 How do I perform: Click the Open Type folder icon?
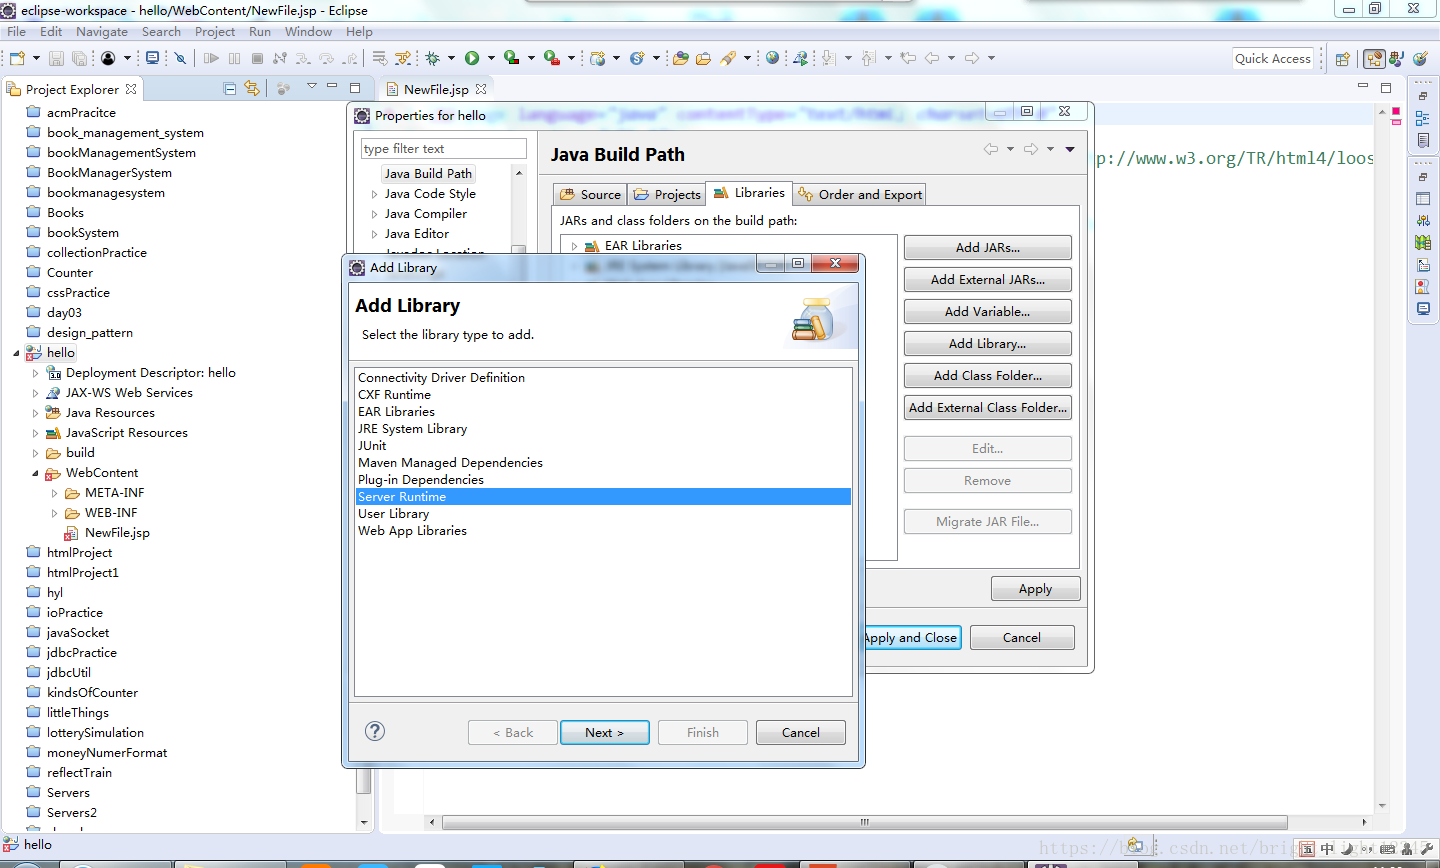(x=680, y=58)
